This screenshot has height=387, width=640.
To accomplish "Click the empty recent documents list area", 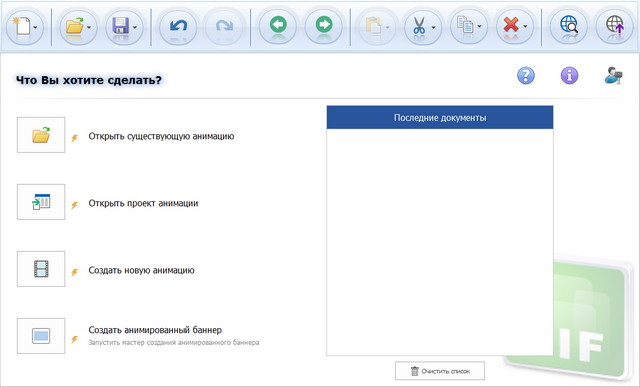I will (440, 242).
